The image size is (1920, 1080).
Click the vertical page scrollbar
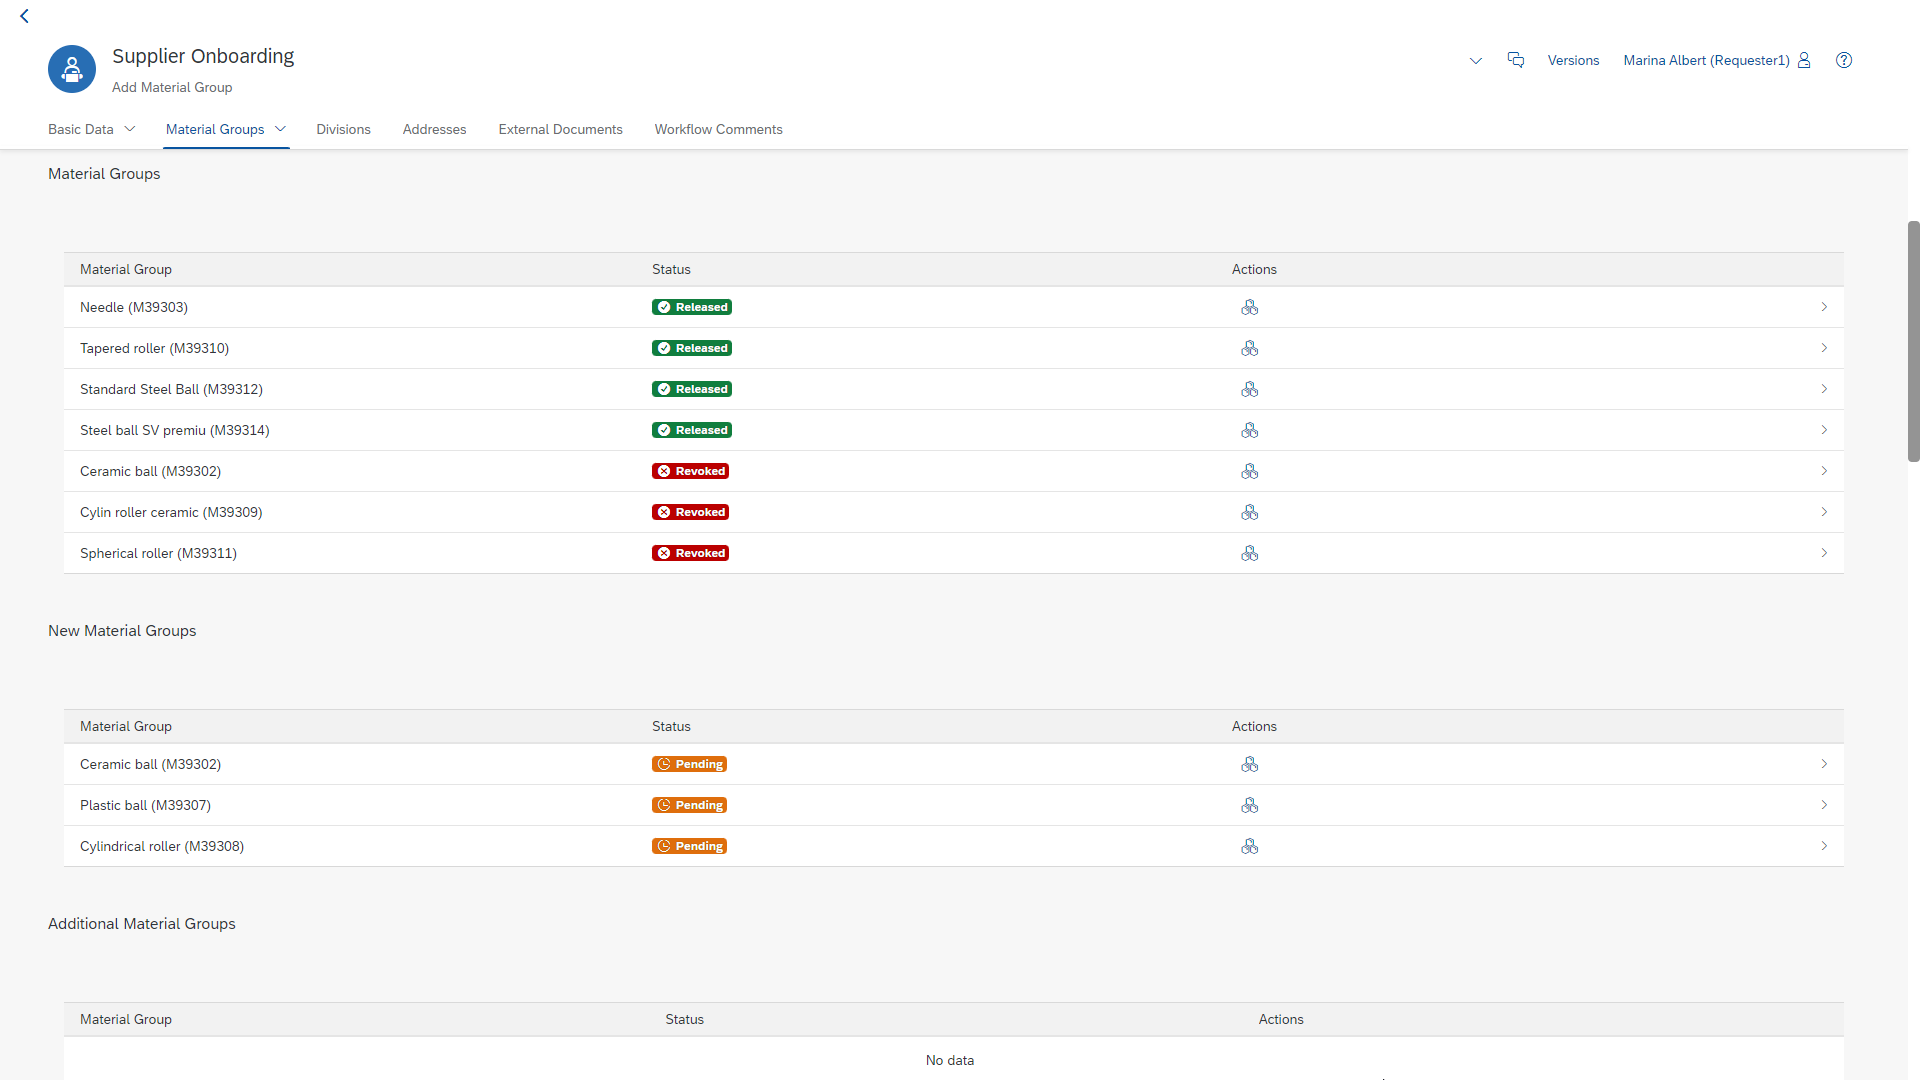(x=1913, y=340)
